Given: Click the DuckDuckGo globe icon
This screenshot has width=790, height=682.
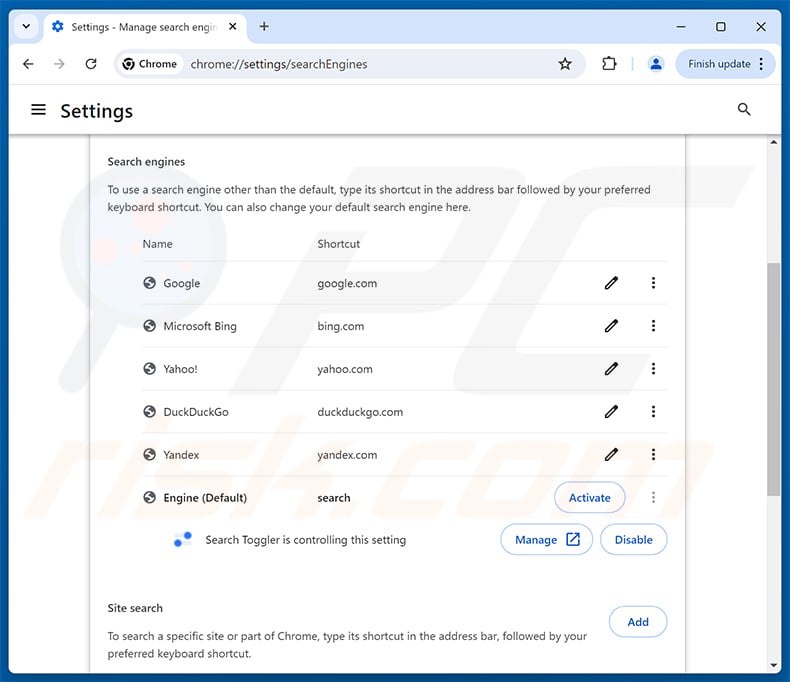Looking at the screenshot, I should pyautogui.click(x=149, y=412).
